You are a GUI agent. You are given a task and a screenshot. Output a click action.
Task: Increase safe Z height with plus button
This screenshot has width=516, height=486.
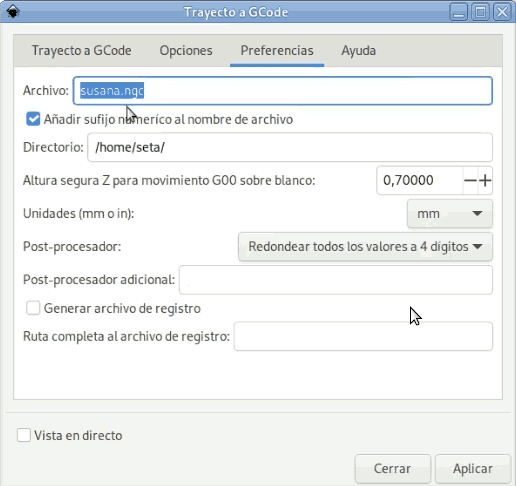tap(485, 180)
